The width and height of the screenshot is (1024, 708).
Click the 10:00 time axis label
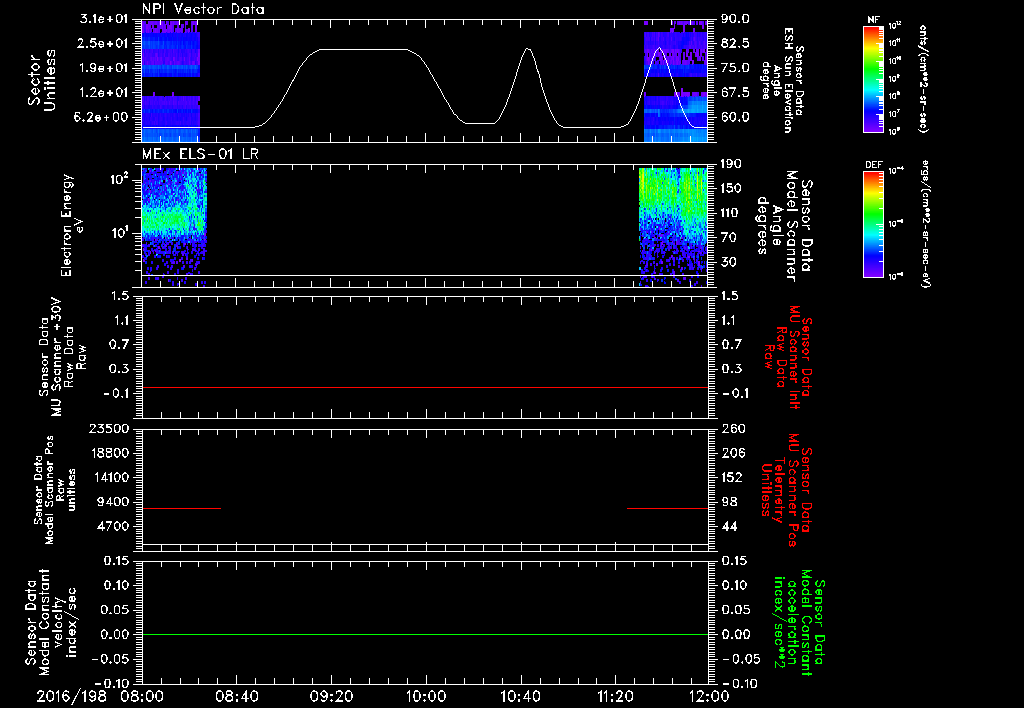coord(426,696)
